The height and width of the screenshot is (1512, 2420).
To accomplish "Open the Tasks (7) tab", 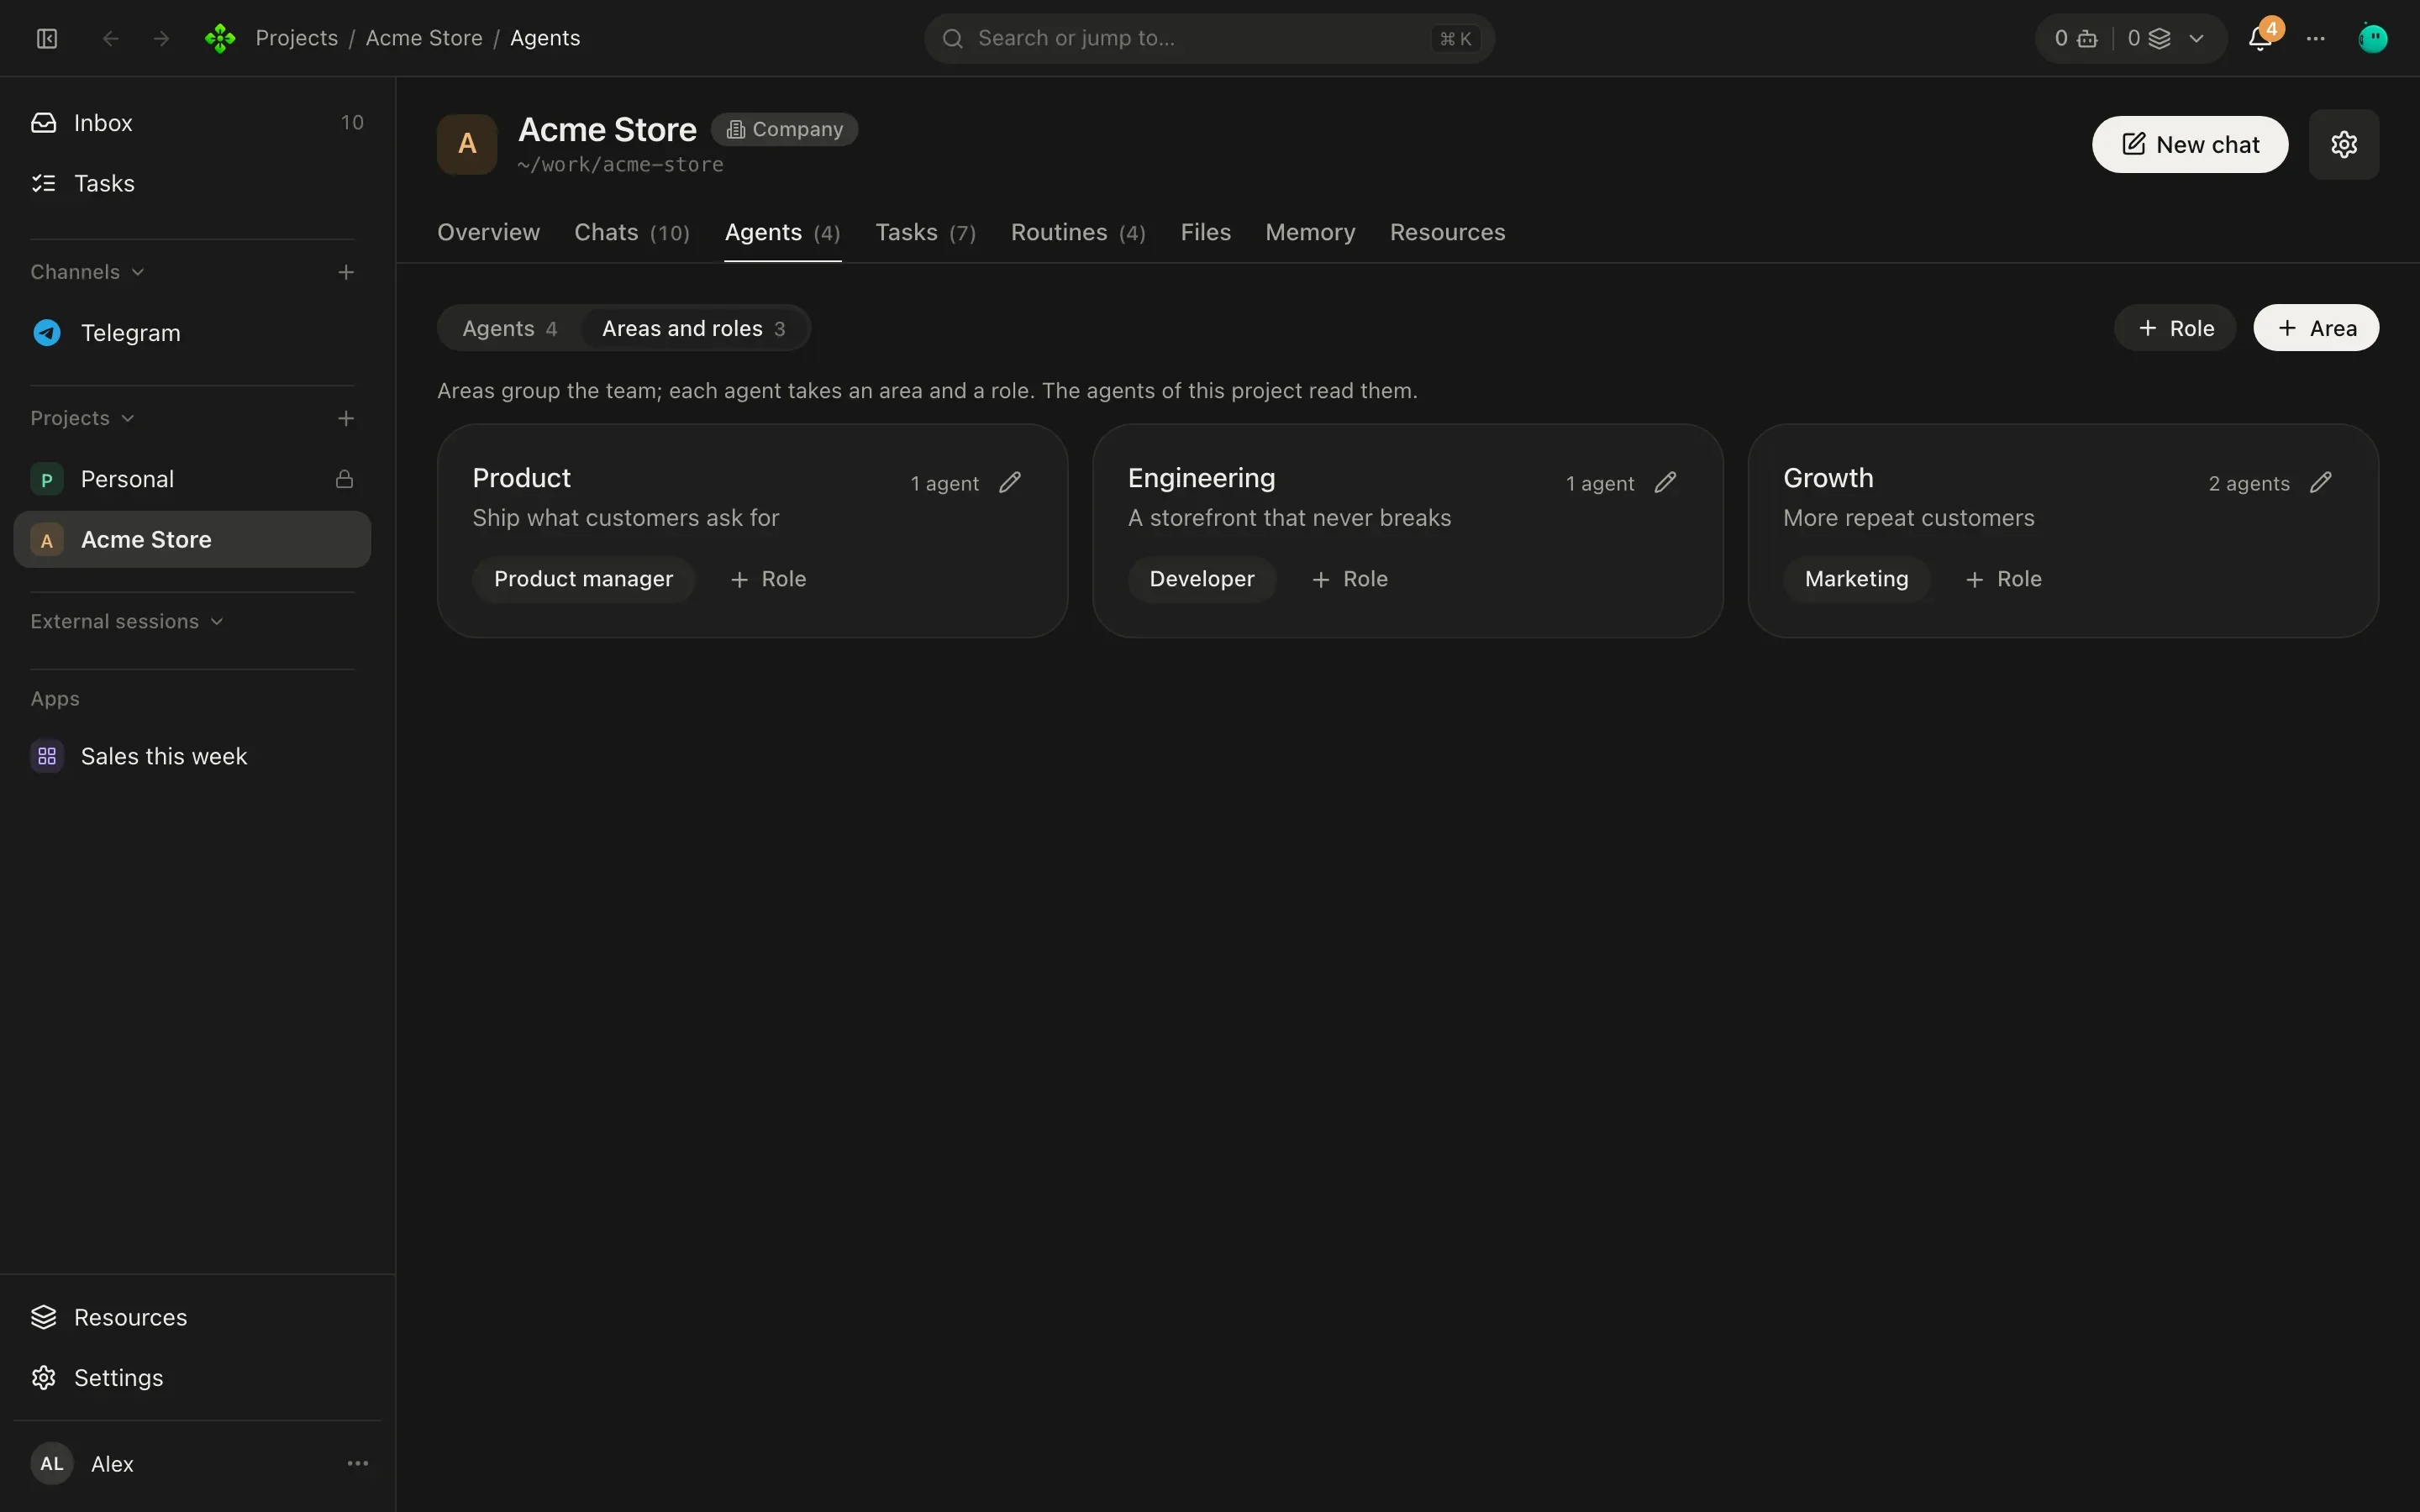I will [x=925, y=232].
